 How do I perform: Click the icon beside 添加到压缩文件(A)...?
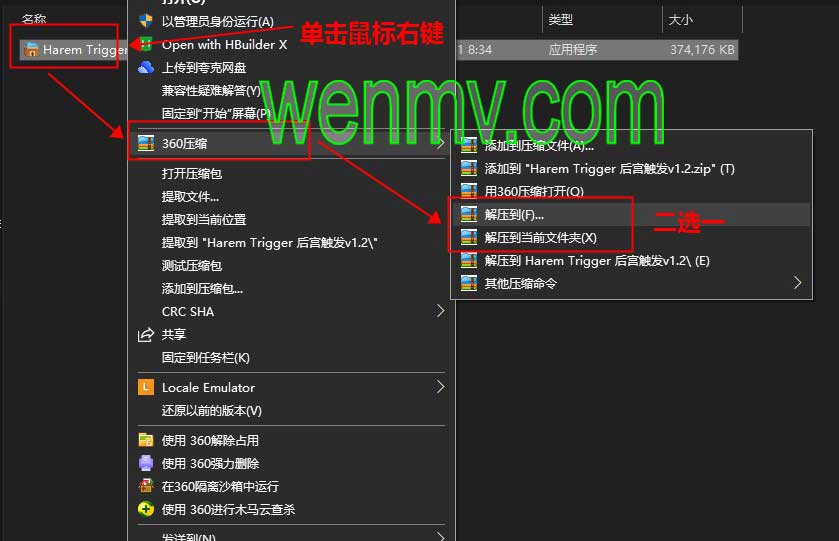click(469, 145)
